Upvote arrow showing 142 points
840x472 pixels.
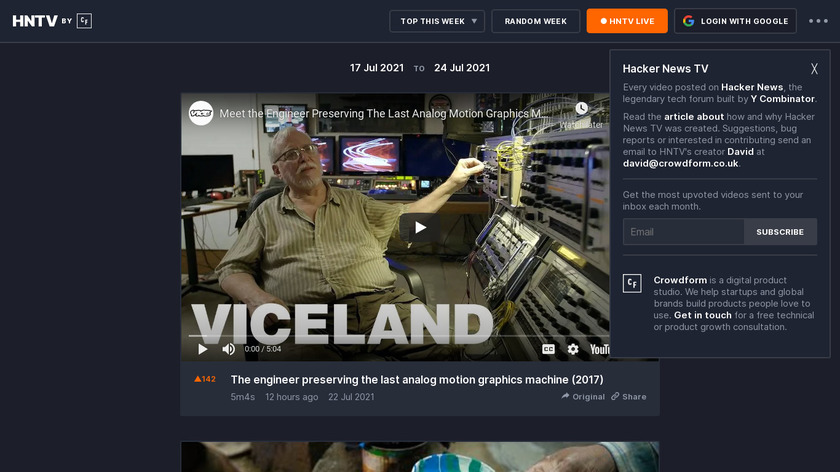[x=205, y=379]
